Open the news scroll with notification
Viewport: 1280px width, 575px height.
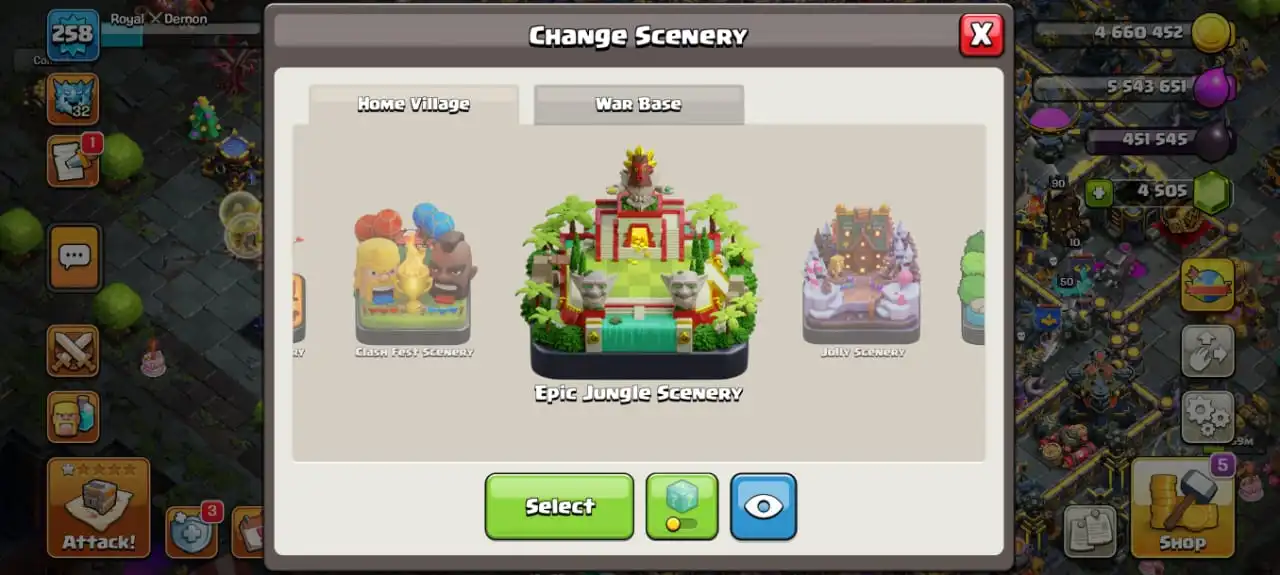73,161
